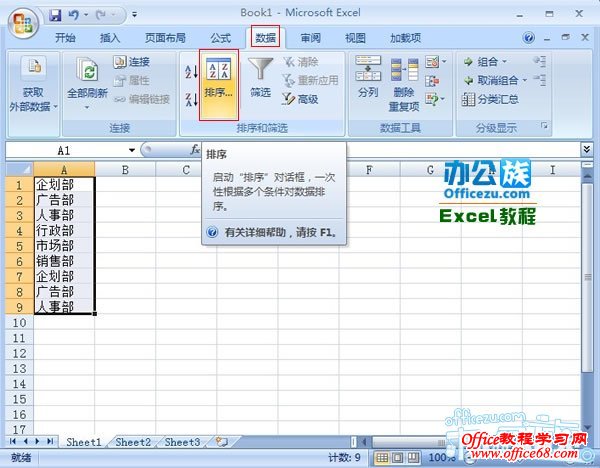The image size is (600, 468).
Task: Open the Undo history dropdown arrow
Action: pyautogui.click(x=86, y=15)
